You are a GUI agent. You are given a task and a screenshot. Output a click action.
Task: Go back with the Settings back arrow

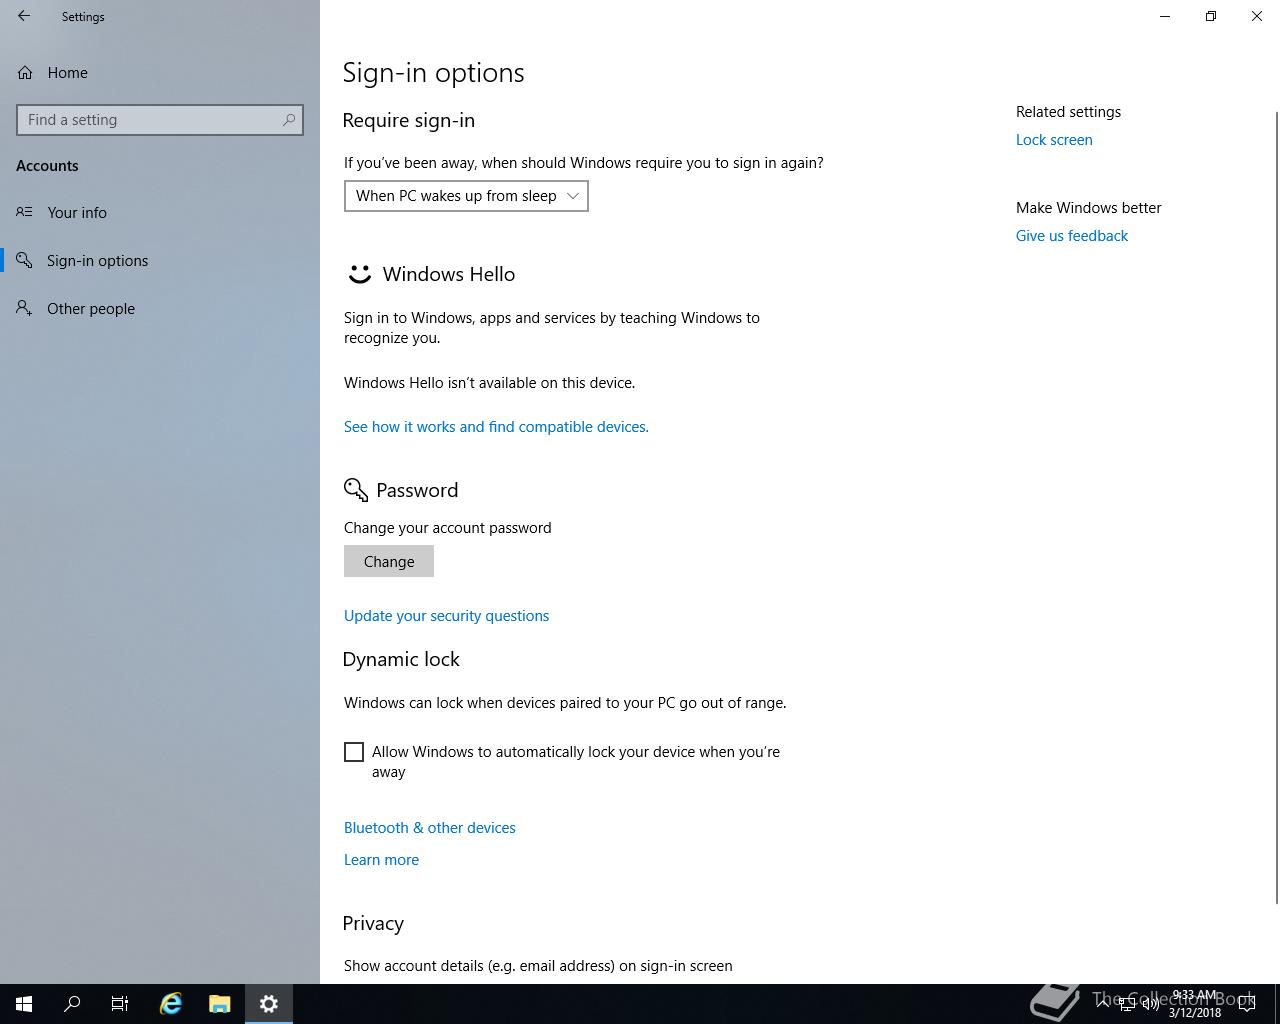coord(24,16)
